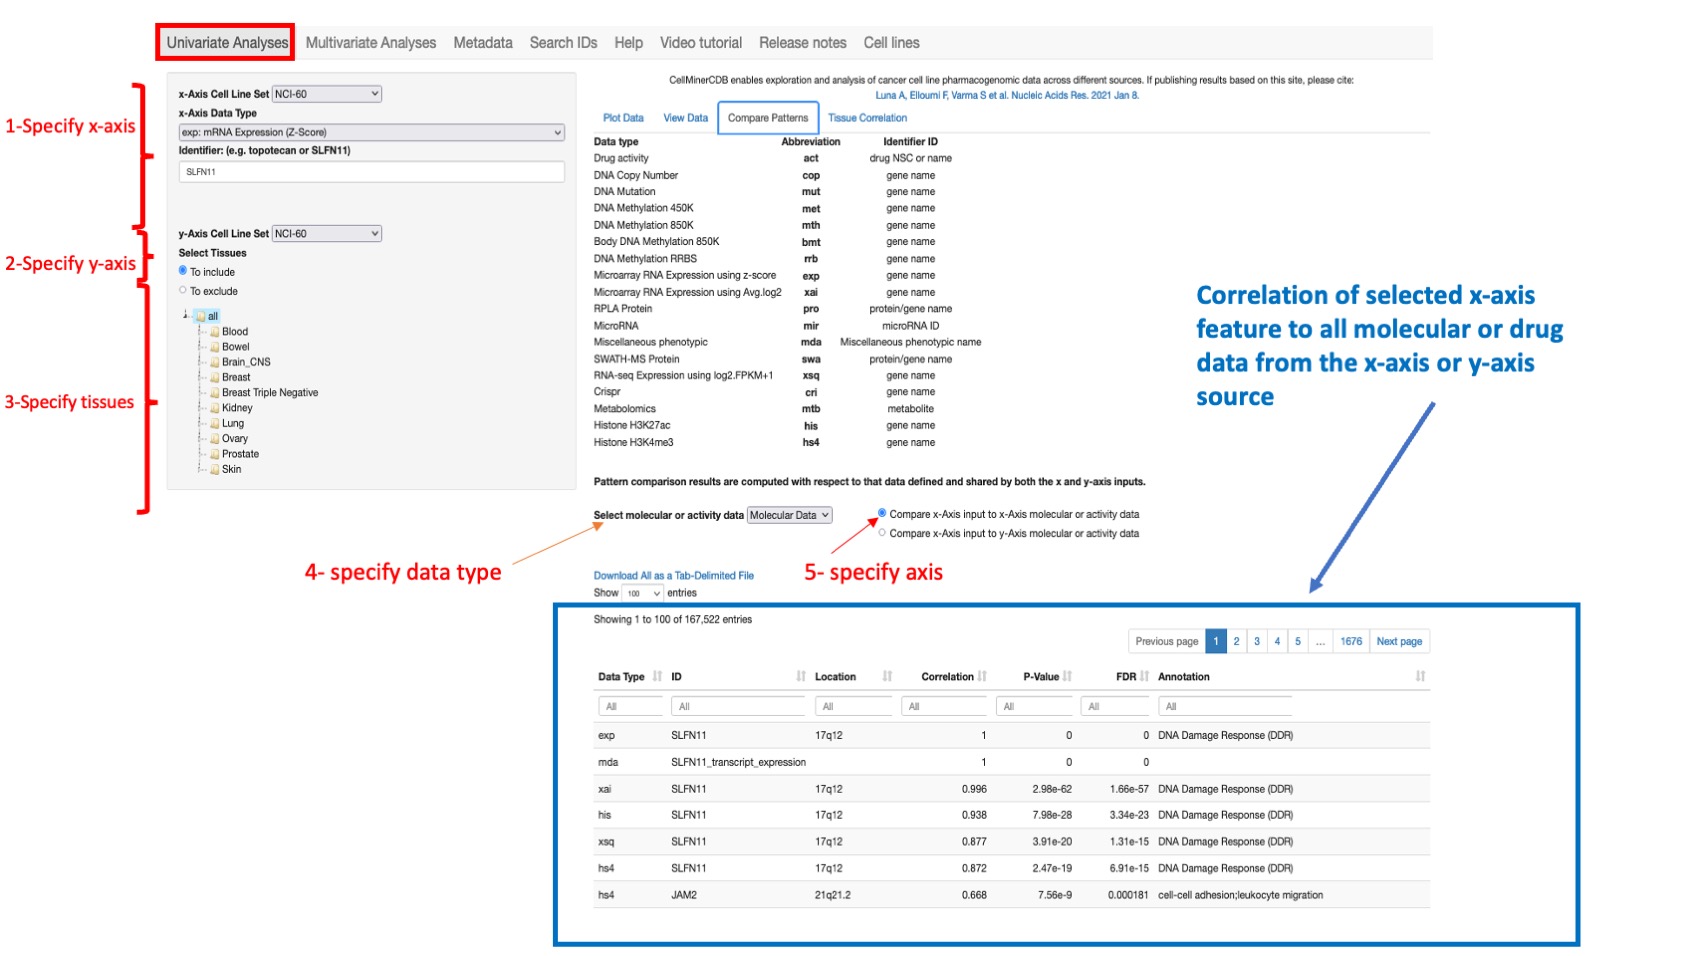Viewport: 1700px width, 956px height.
Task: Click Download All as a Tab-Delimited File
Action: pyautogui.click(x=673, y=575)
